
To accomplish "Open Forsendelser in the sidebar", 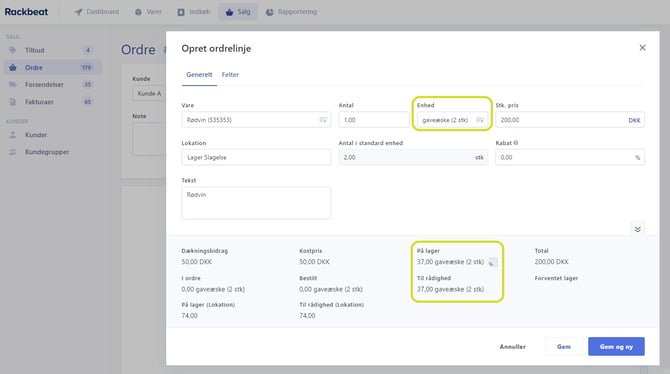I will tap(53, 84).
